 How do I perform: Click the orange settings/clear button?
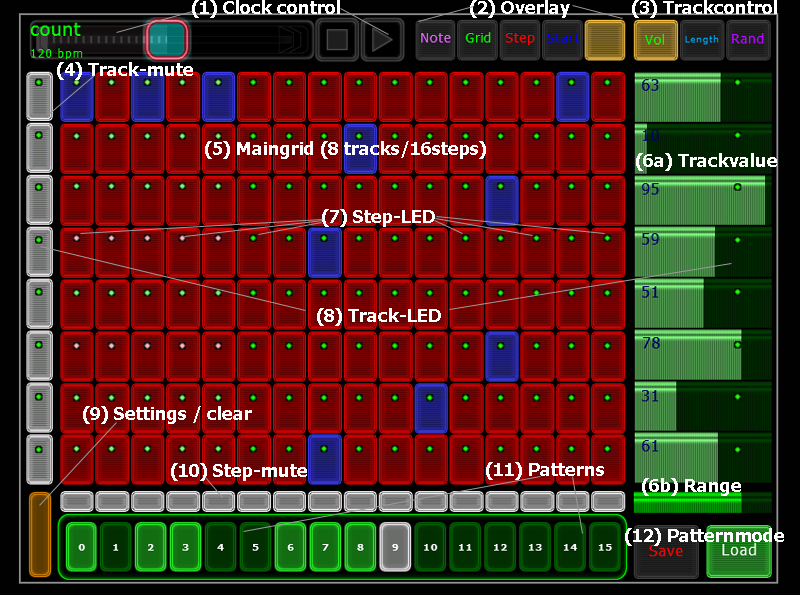39,534
